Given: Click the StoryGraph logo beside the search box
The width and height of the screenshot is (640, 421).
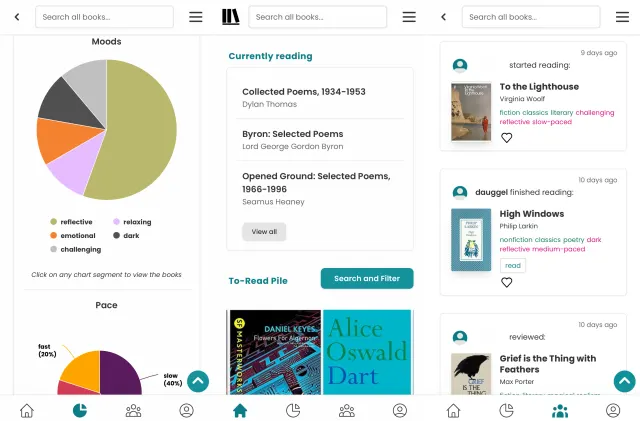Looking at the screenshot, I should pyautogui.click(x=231, y=17).
